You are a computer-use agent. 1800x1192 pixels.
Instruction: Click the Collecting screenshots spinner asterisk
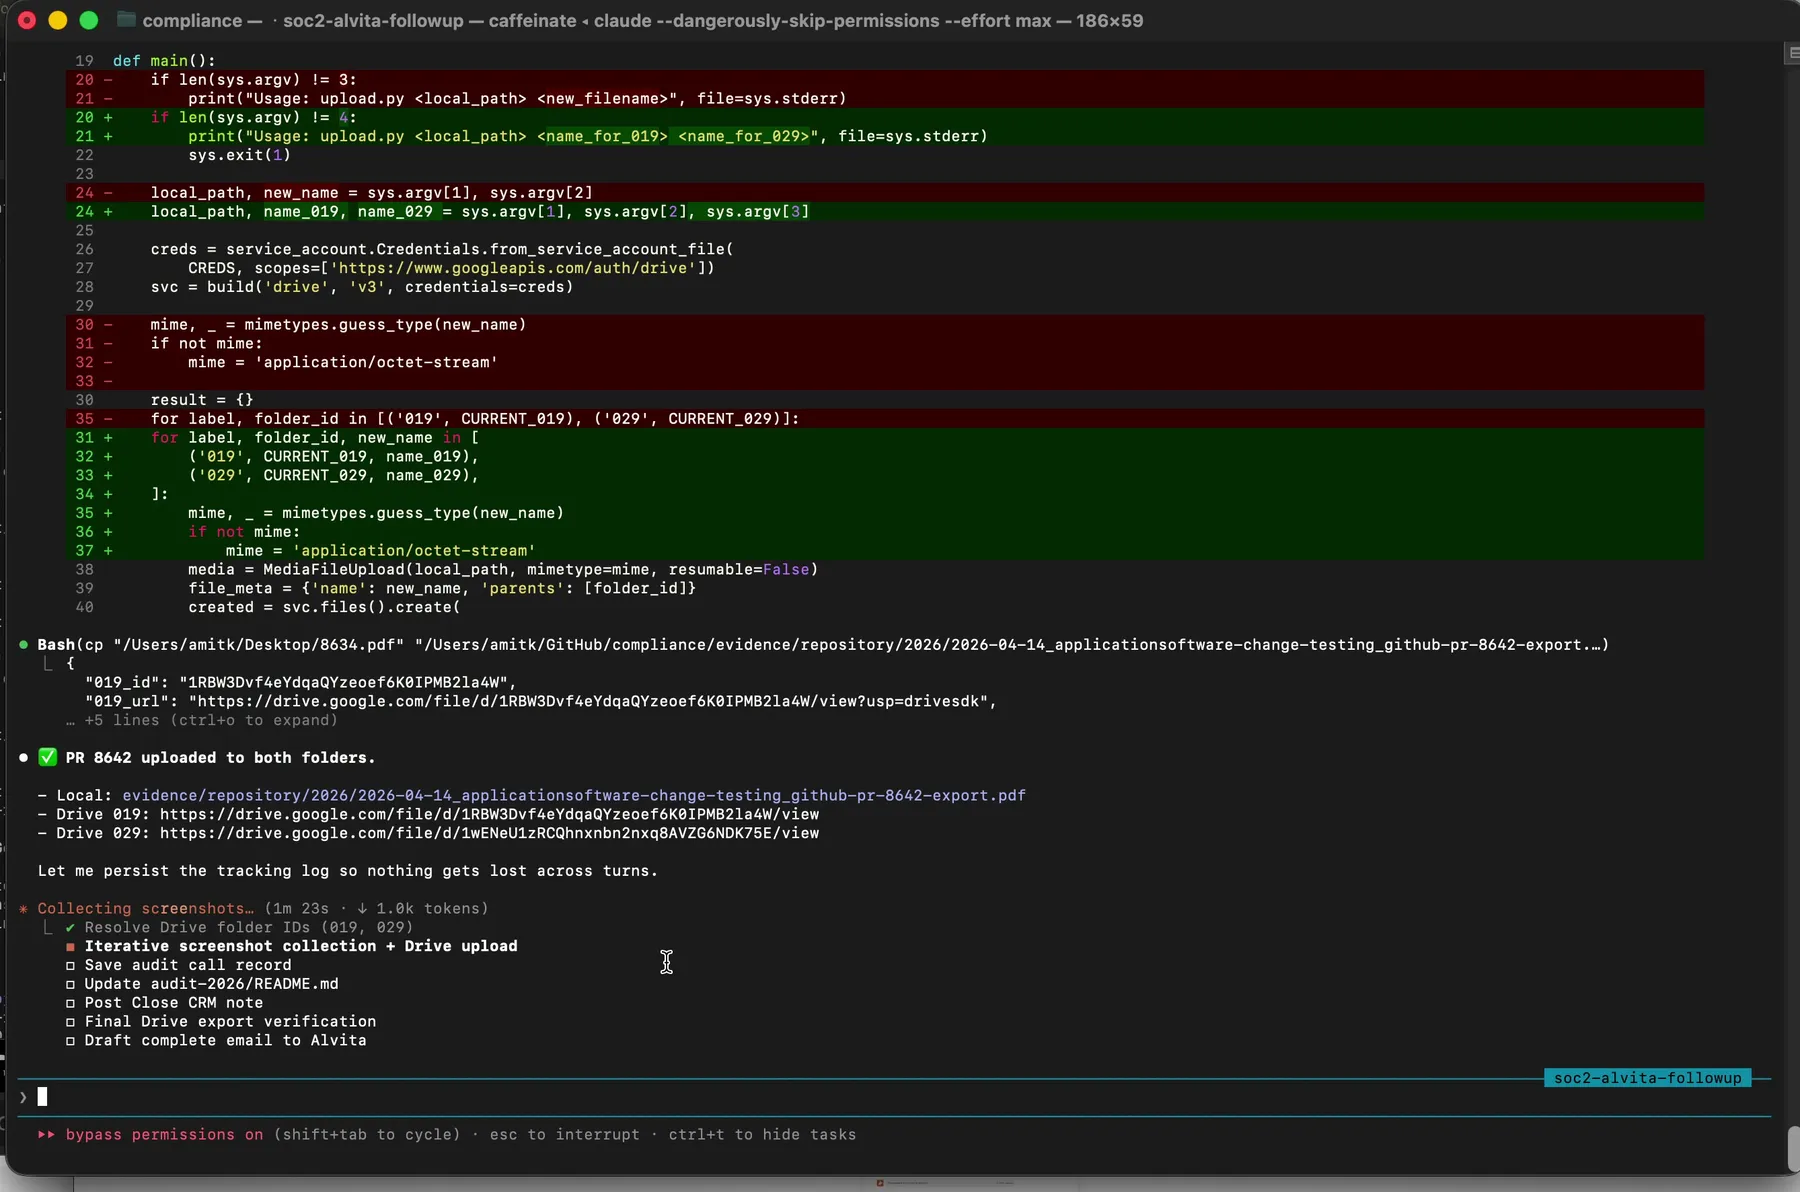coord(23,909)
